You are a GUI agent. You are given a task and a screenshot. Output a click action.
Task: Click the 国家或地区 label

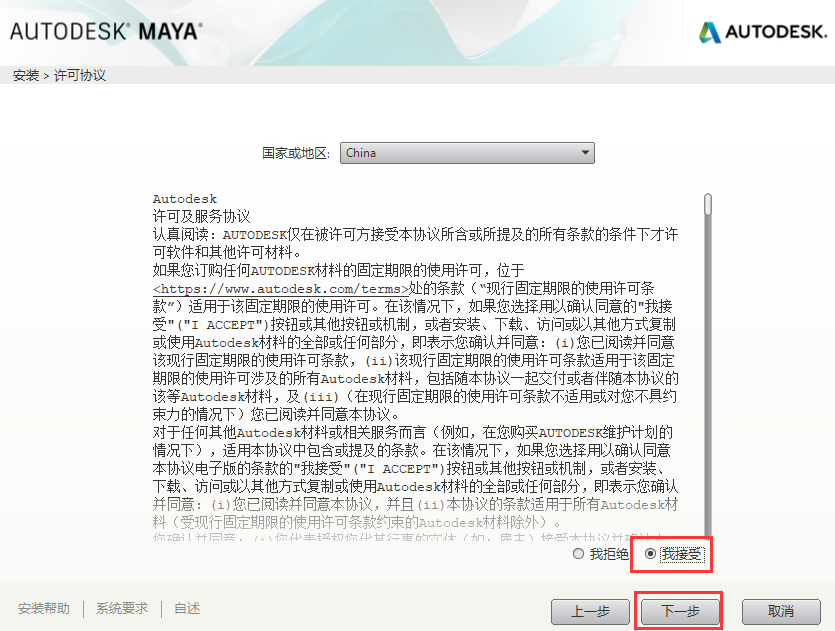coord(296,153)
